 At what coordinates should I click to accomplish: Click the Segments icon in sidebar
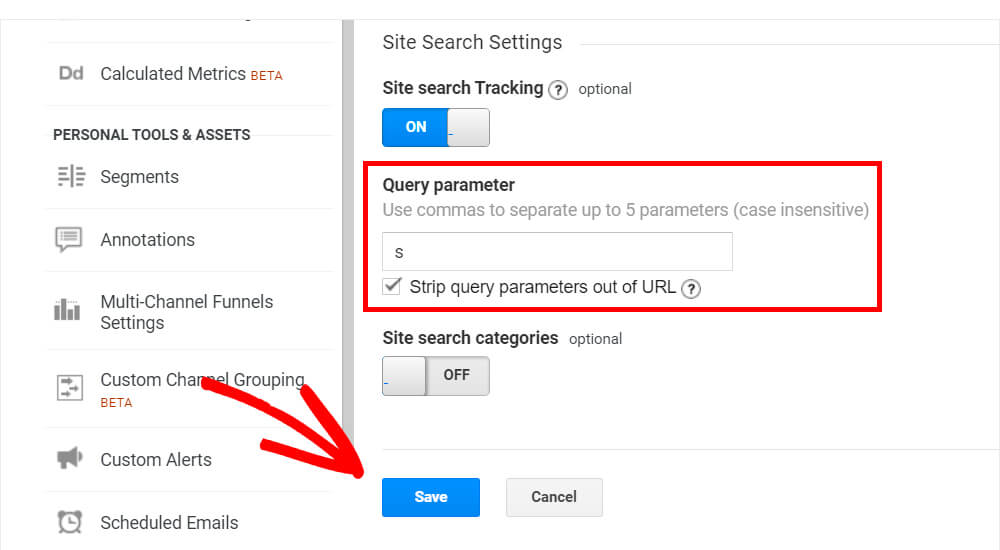pos(71,176)
